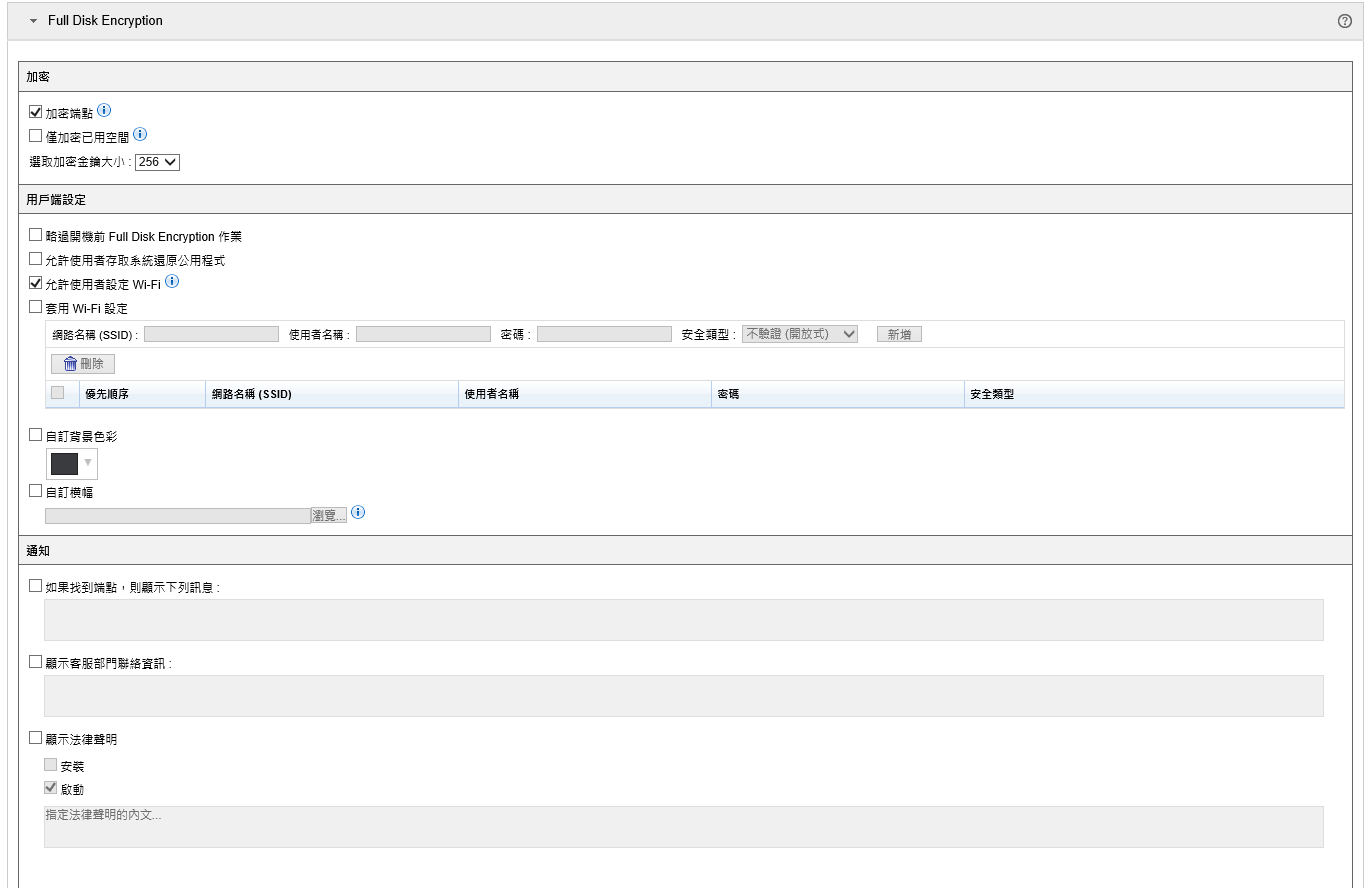
Task: Uncheck the 加密端點 checkbox
Action: (36, 112)
